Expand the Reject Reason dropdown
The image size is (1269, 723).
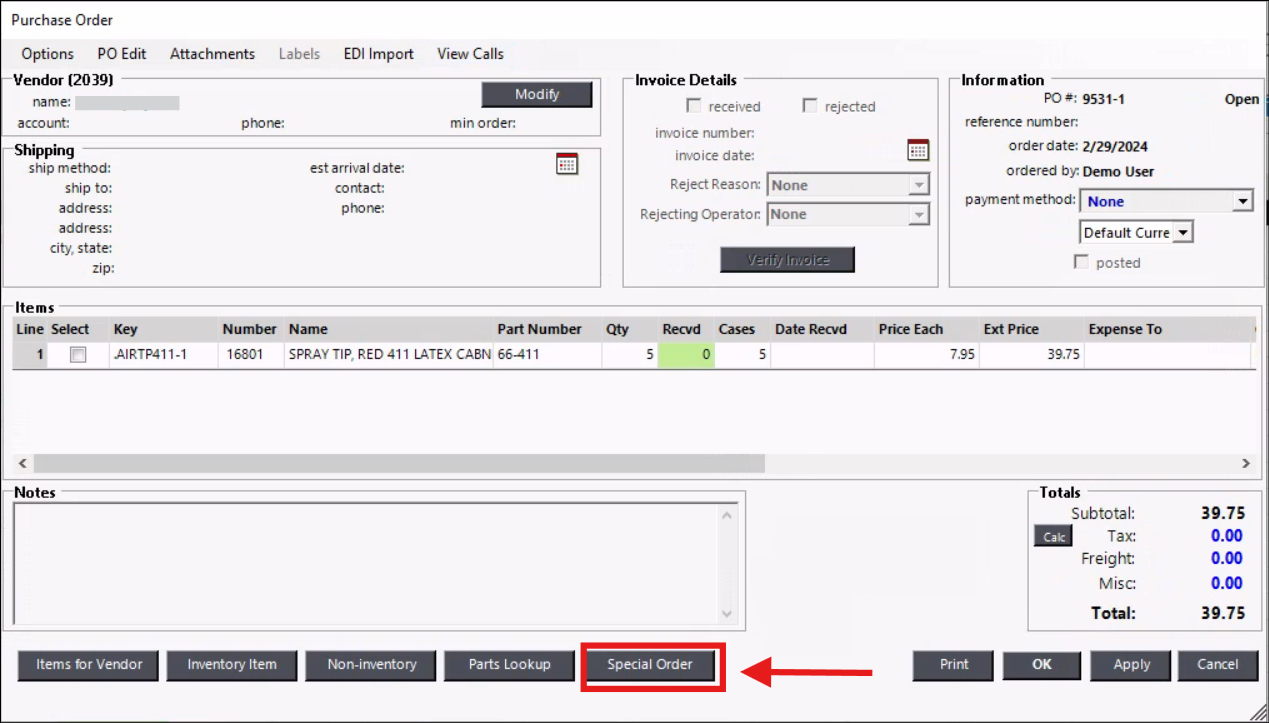click(x=918, y=185)
